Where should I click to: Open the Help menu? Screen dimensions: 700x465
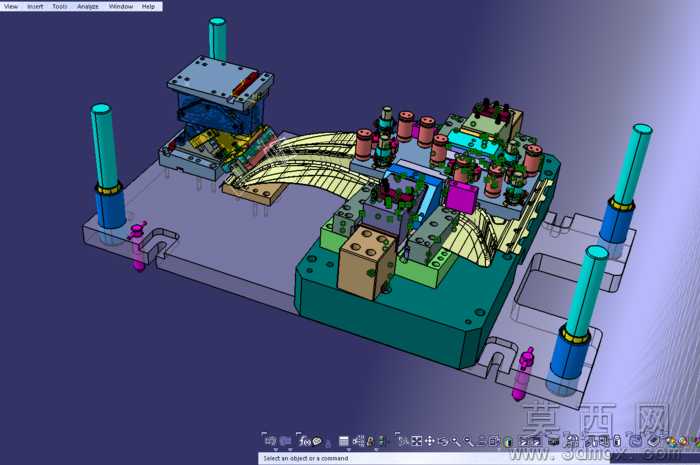click(148, 6)
